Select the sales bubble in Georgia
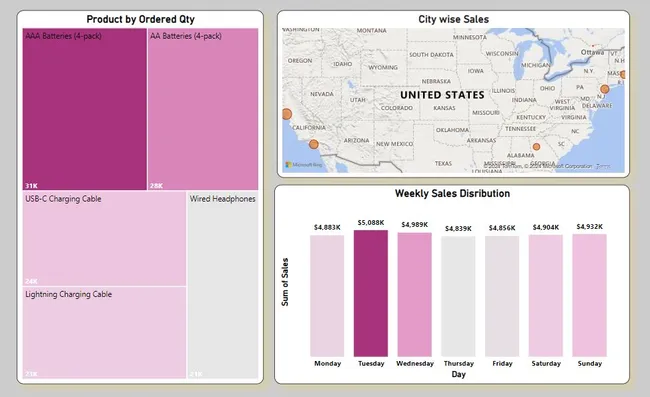The width and height of the screenshot is (650, 397). 536,147
